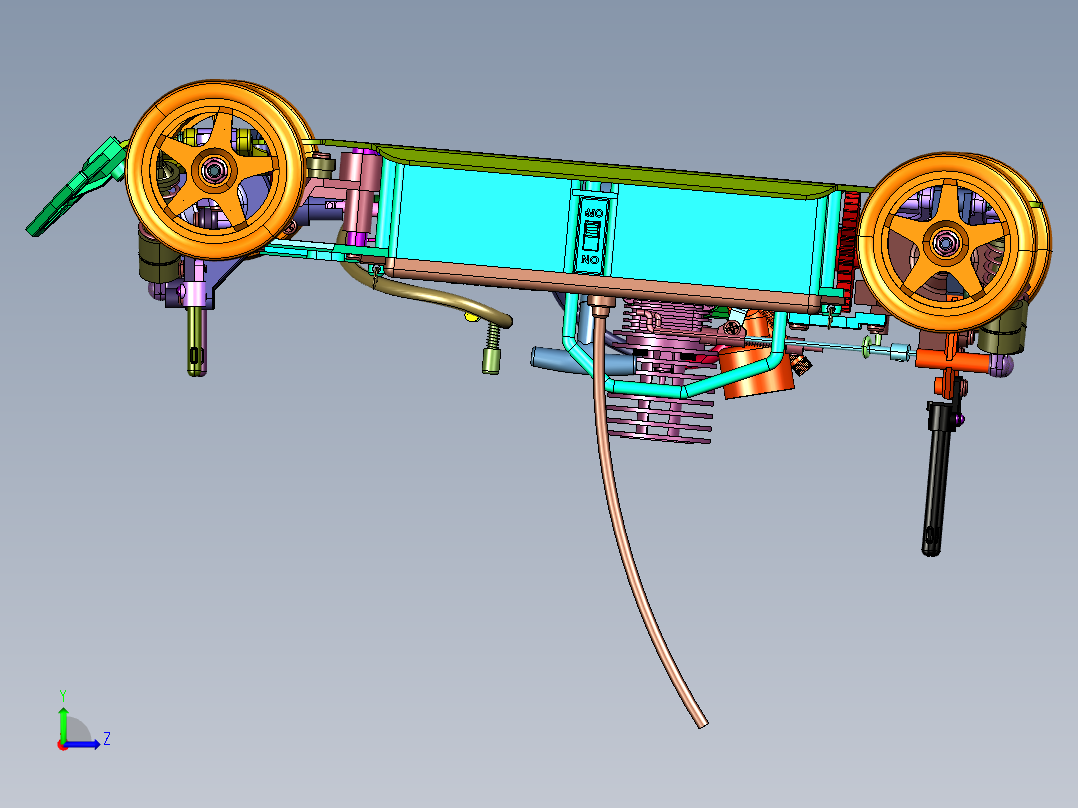The image size is (1078, 808).
Task: Select the orange cylindrical air filter
Action: tap(756, 373)
